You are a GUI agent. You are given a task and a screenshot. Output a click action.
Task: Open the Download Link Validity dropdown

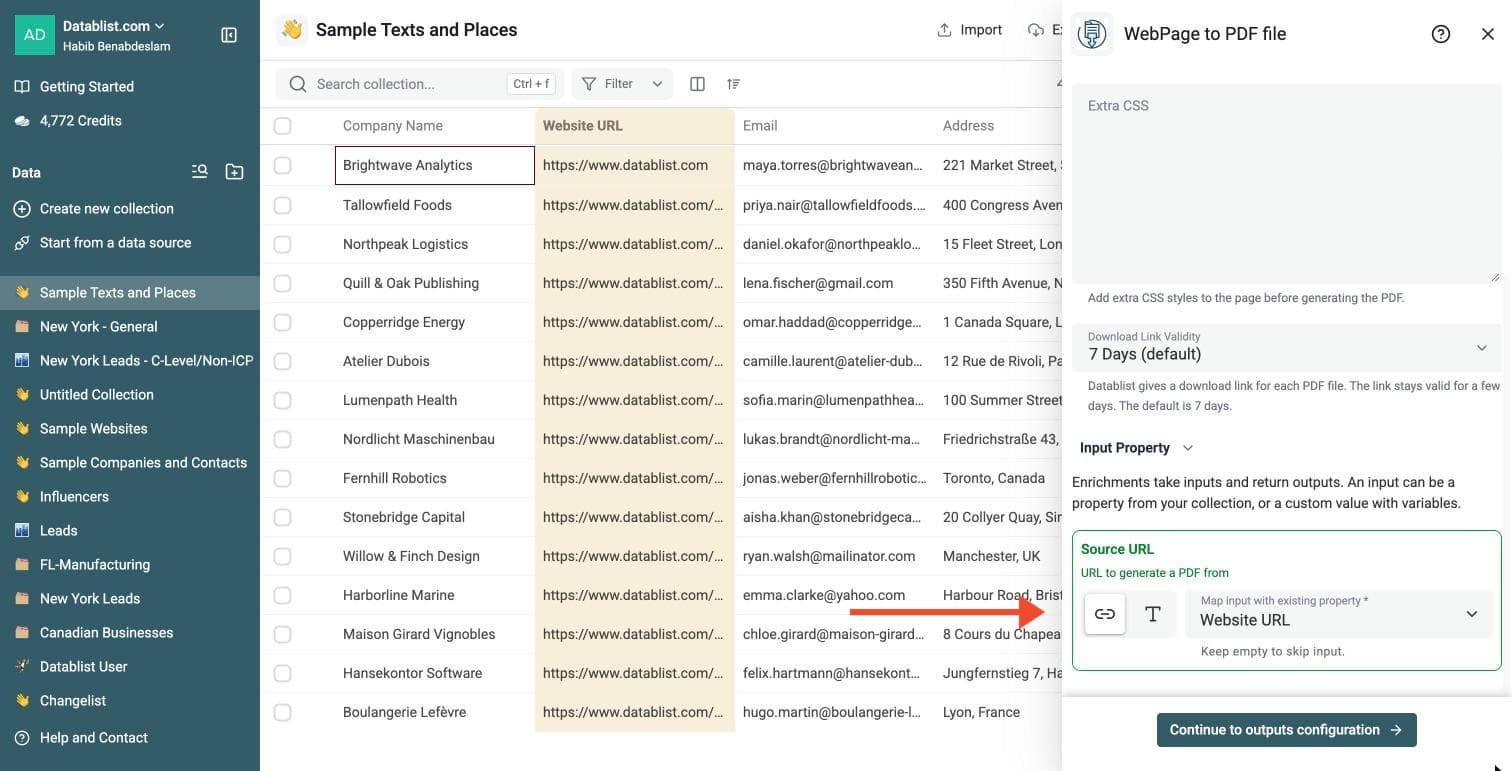click(1286, 347)
